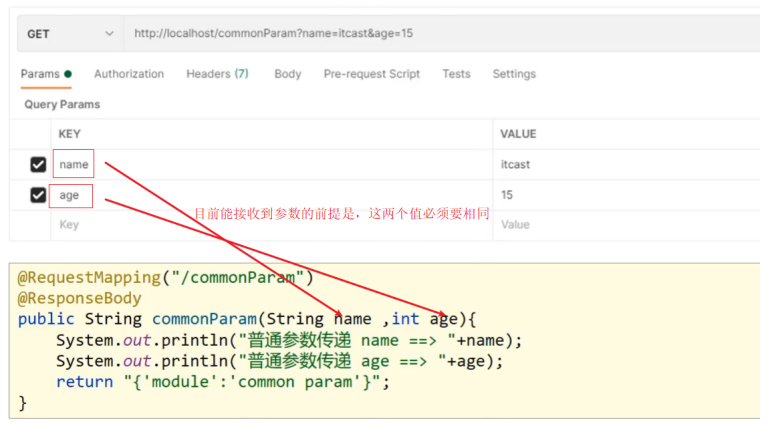Switch to the Params tab
779x428 pixels.
tap(40, 74)
